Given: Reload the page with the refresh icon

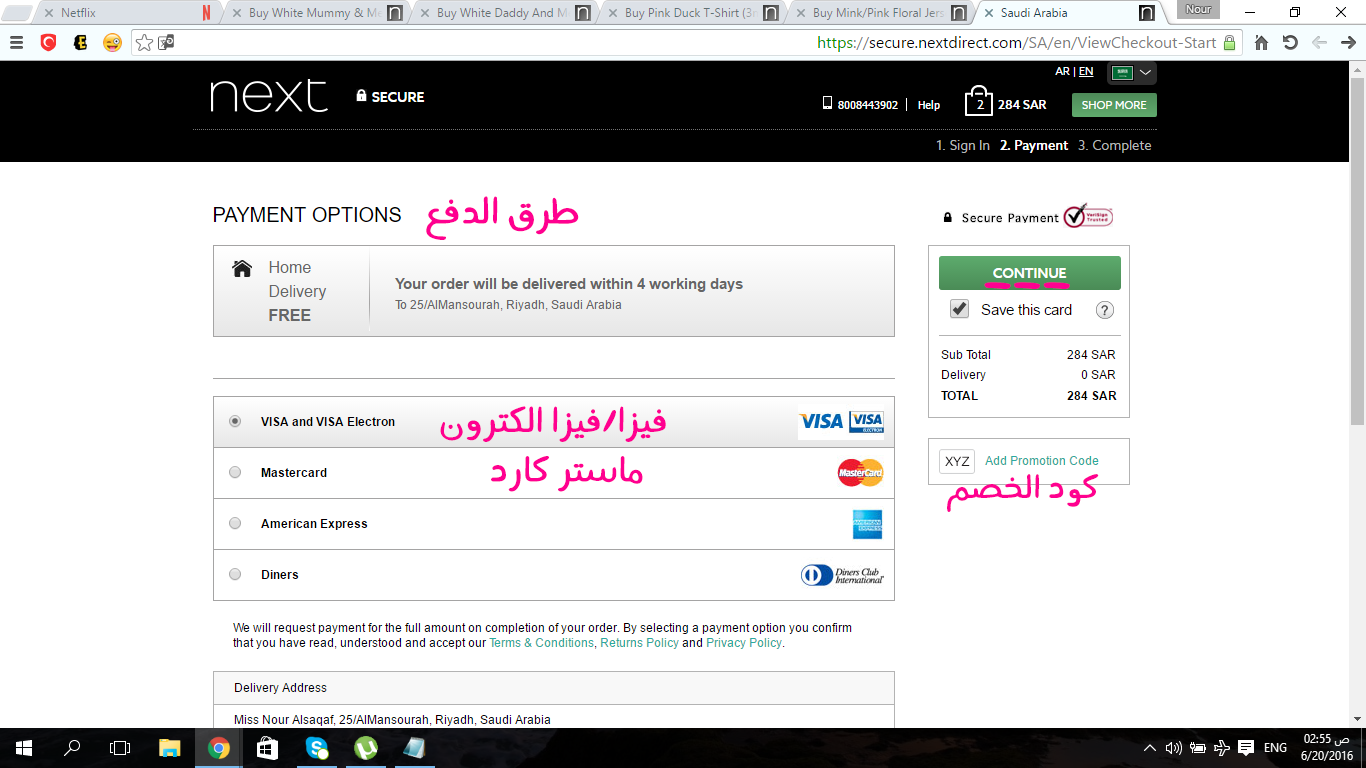Looking at the screenshot, I should coord(1291,43).
